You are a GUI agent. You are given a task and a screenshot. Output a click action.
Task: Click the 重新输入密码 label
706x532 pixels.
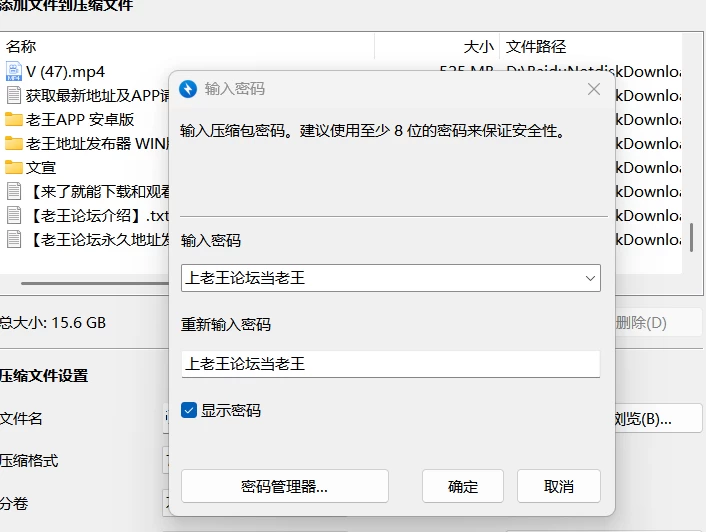(226, 325)
